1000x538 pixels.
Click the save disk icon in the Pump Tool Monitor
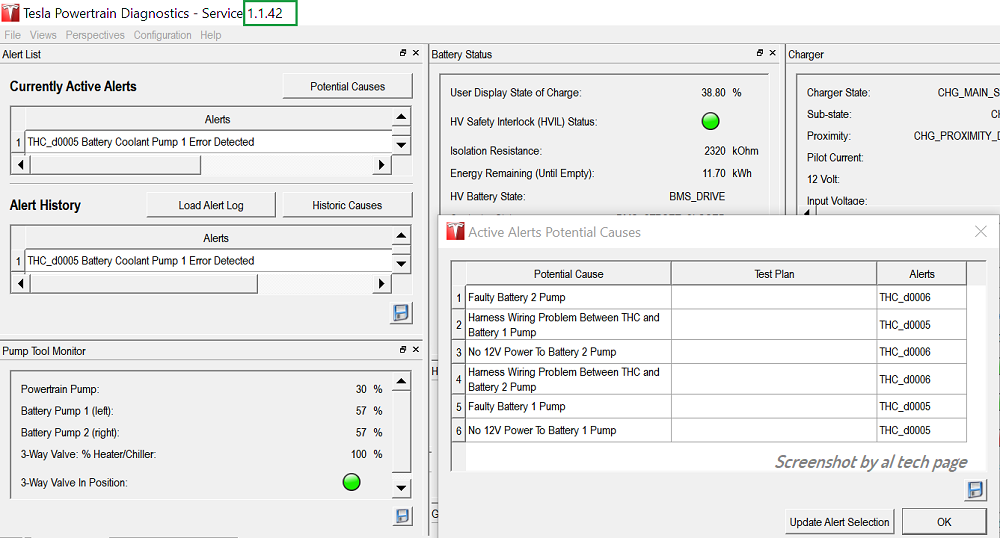click(x=402, y=516)
